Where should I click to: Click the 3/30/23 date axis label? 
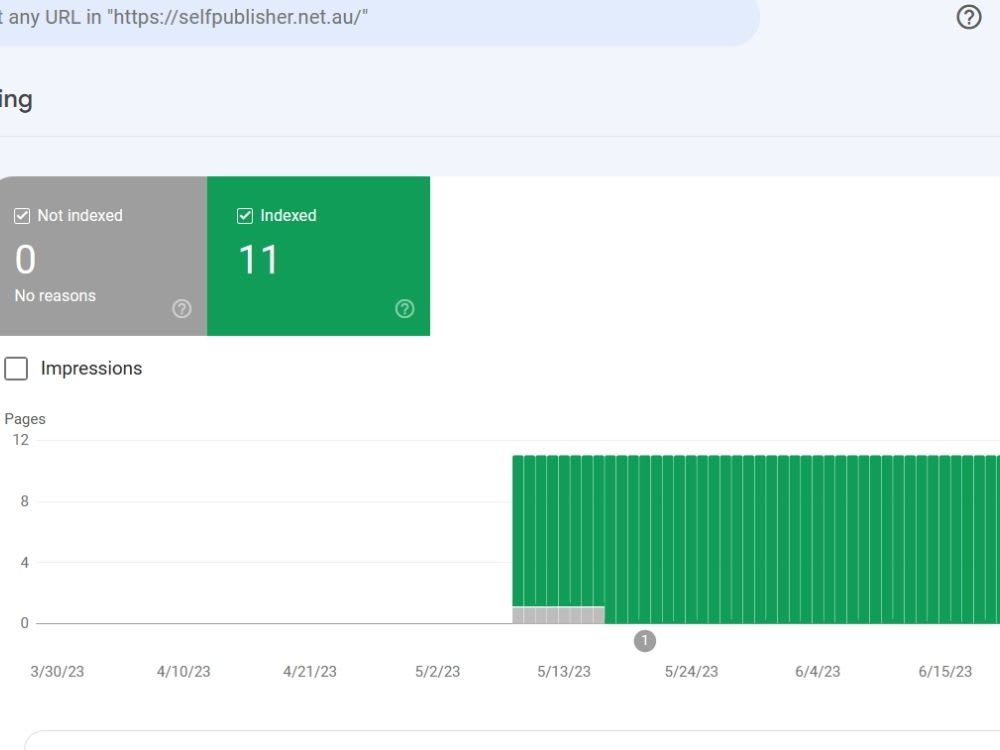pos(57,672)
